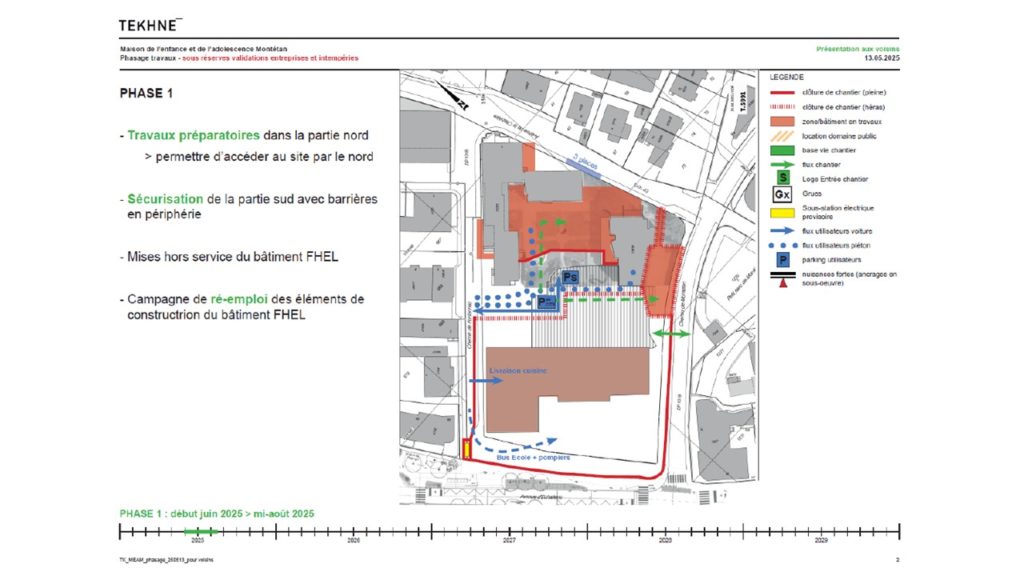Click the blue P parking icon in legend

coord(782,260)
